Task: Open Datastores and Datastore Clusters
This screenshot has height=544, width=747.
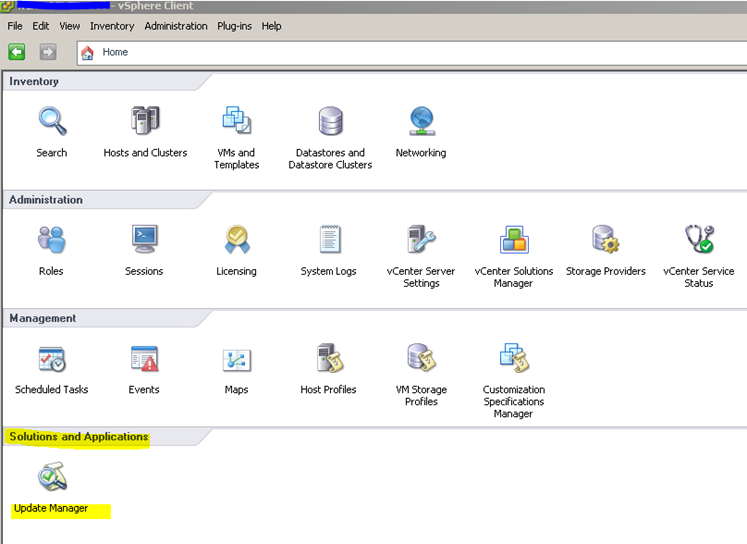Action: point(330,121)
